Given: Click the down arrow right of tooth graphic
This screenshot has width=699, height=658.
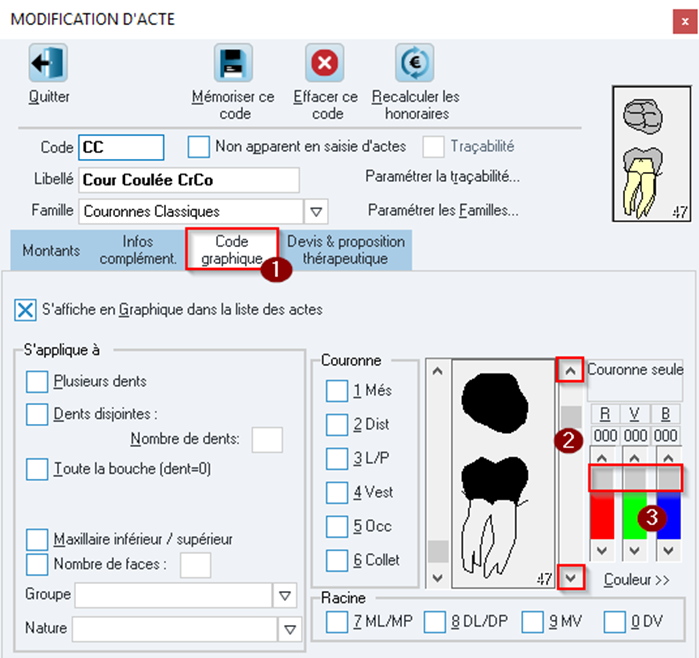Looking at the screenshot, I should [x=571, y=578].
